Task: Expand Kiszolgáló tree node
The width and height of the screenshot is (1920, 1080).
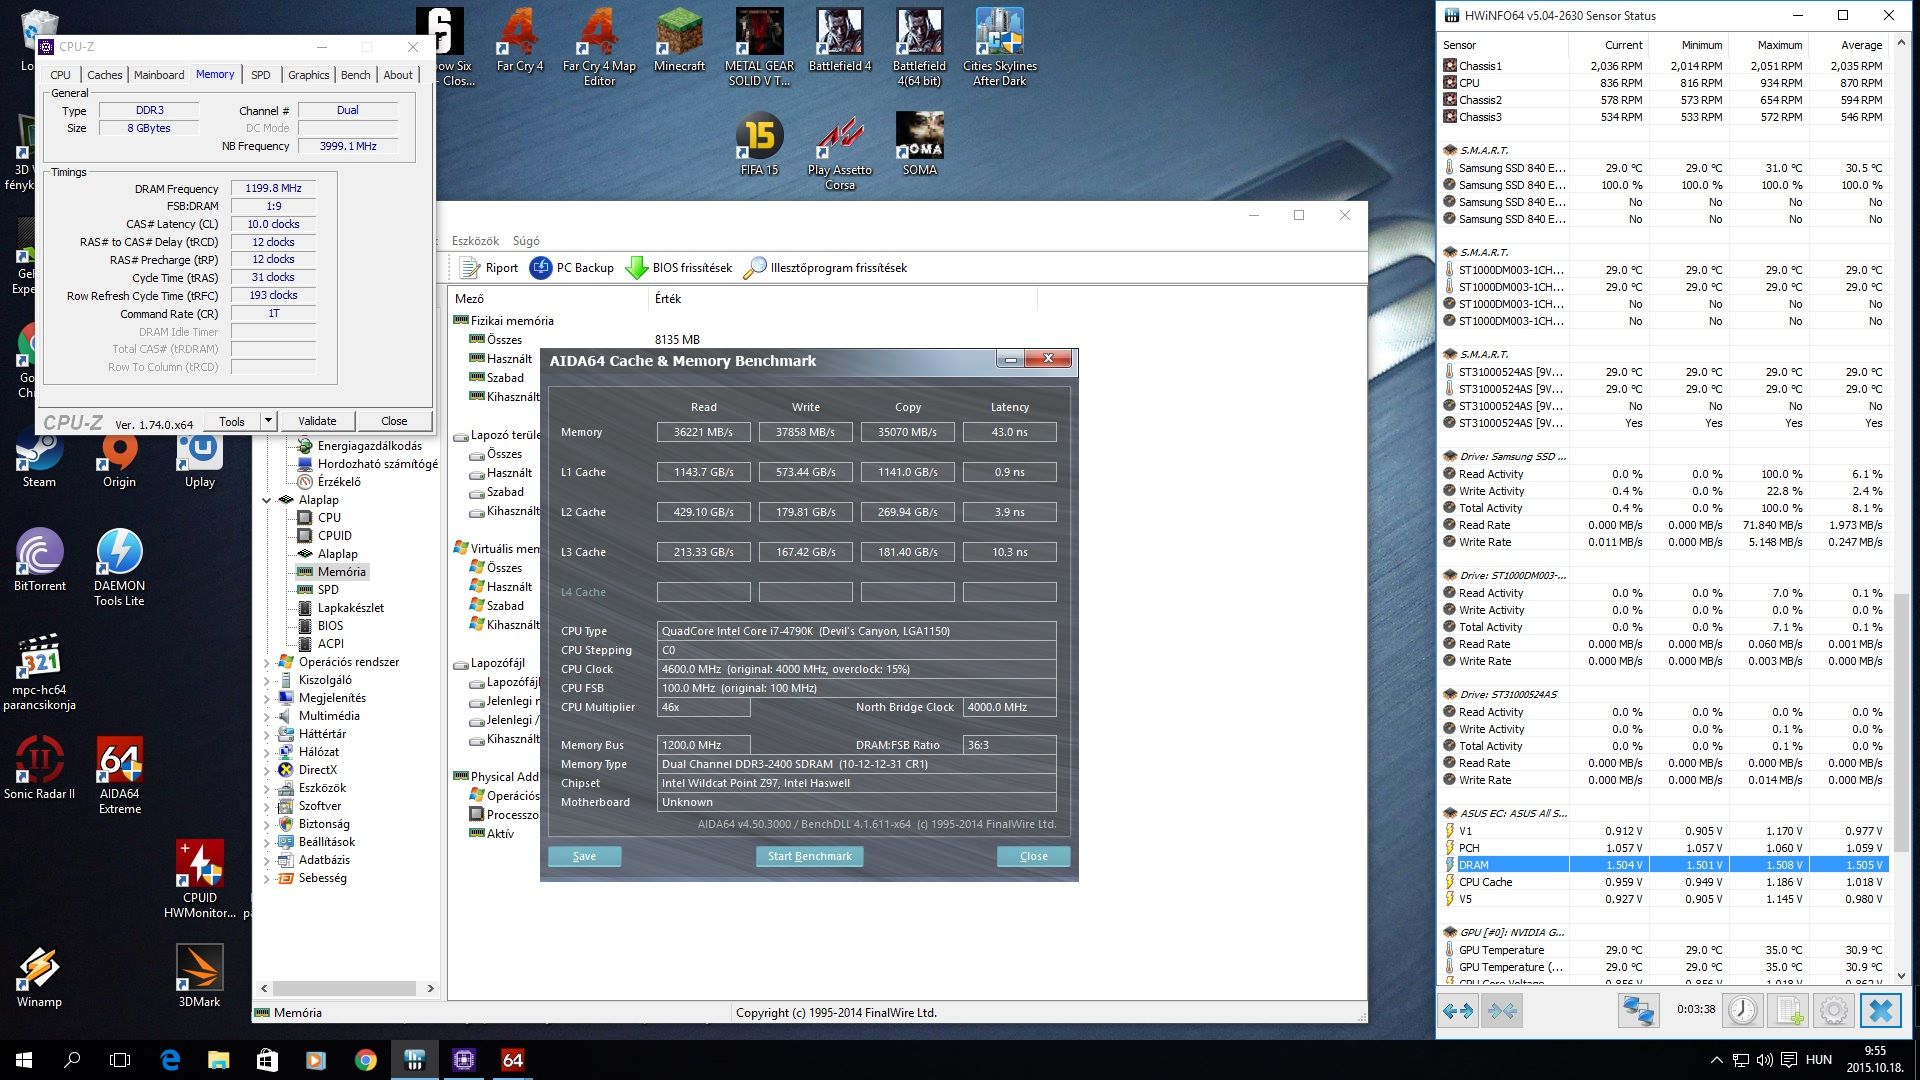Action: point(267,680)
